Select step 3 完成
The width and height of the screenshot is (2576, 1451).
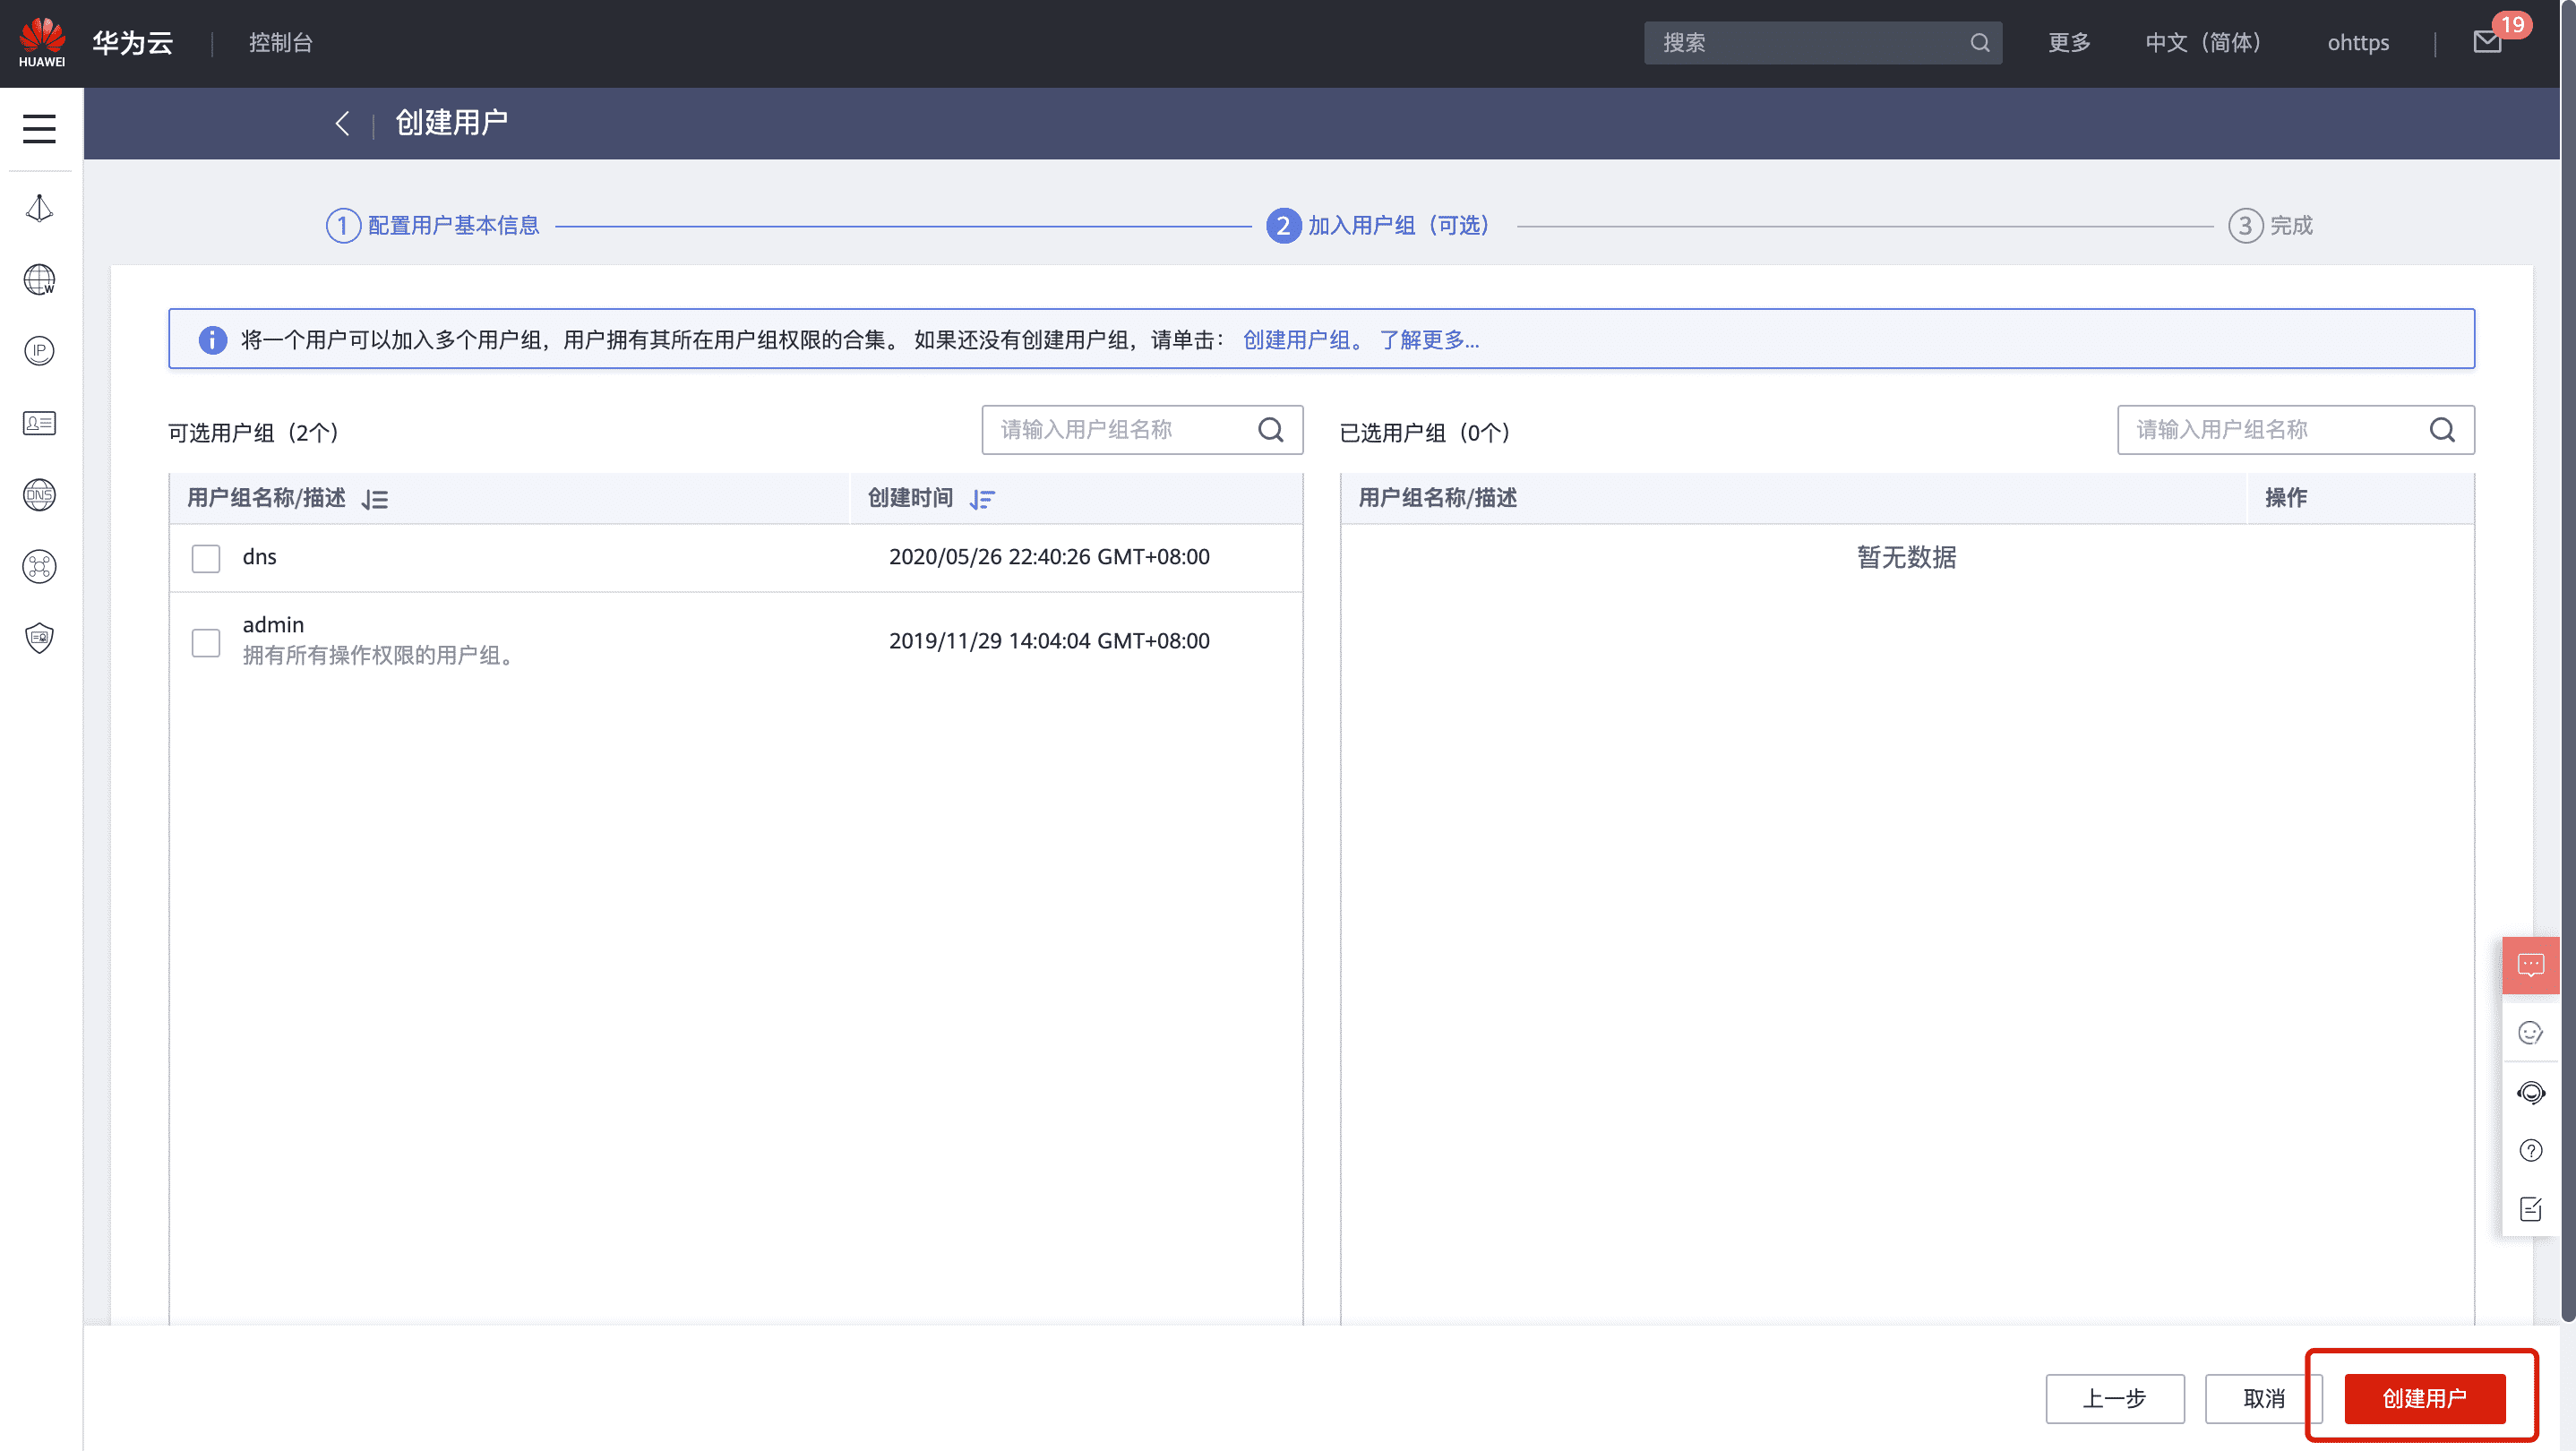click(2270, 226)
